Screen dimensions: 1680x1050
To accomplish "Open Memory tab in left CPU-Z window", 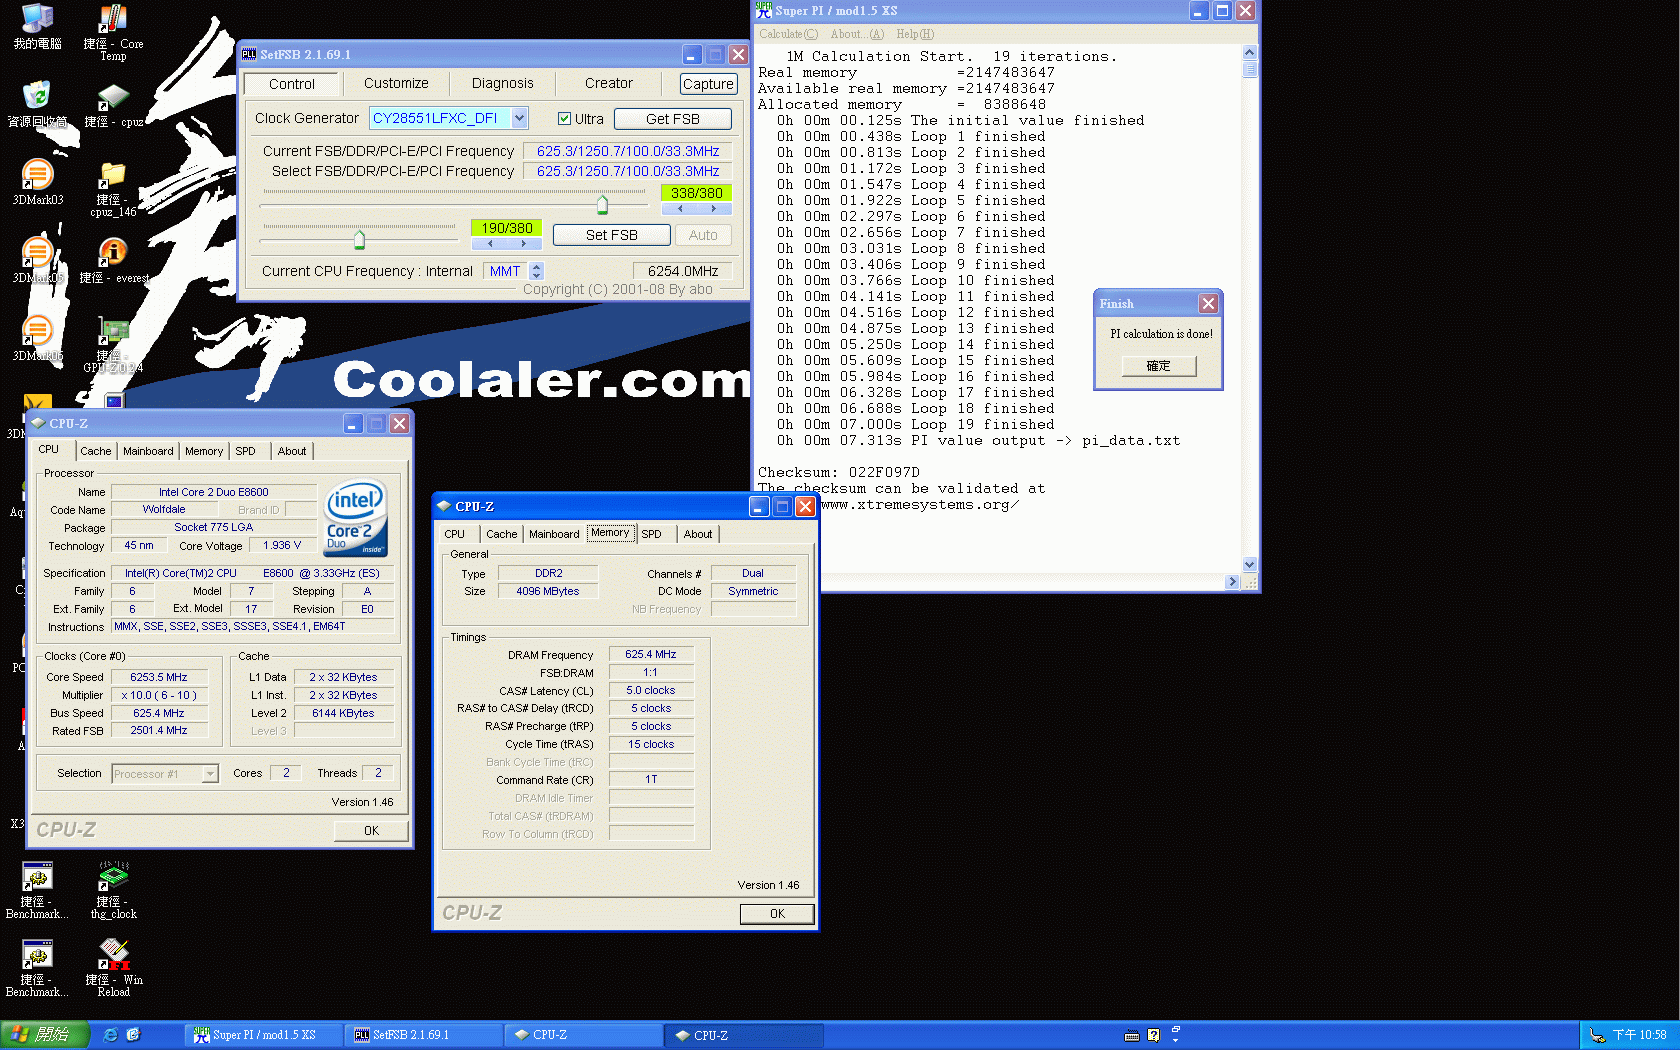I will pyautogui.click(x=204, y=451).
